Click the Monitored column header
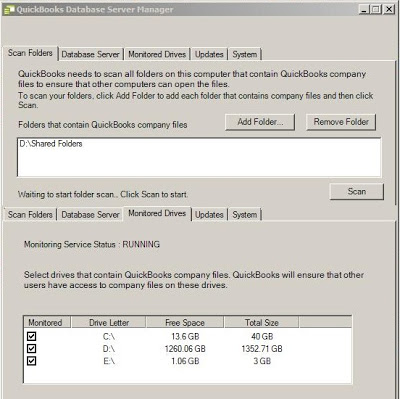The height and width of the screenshot is (399, 400). [47, 322]
